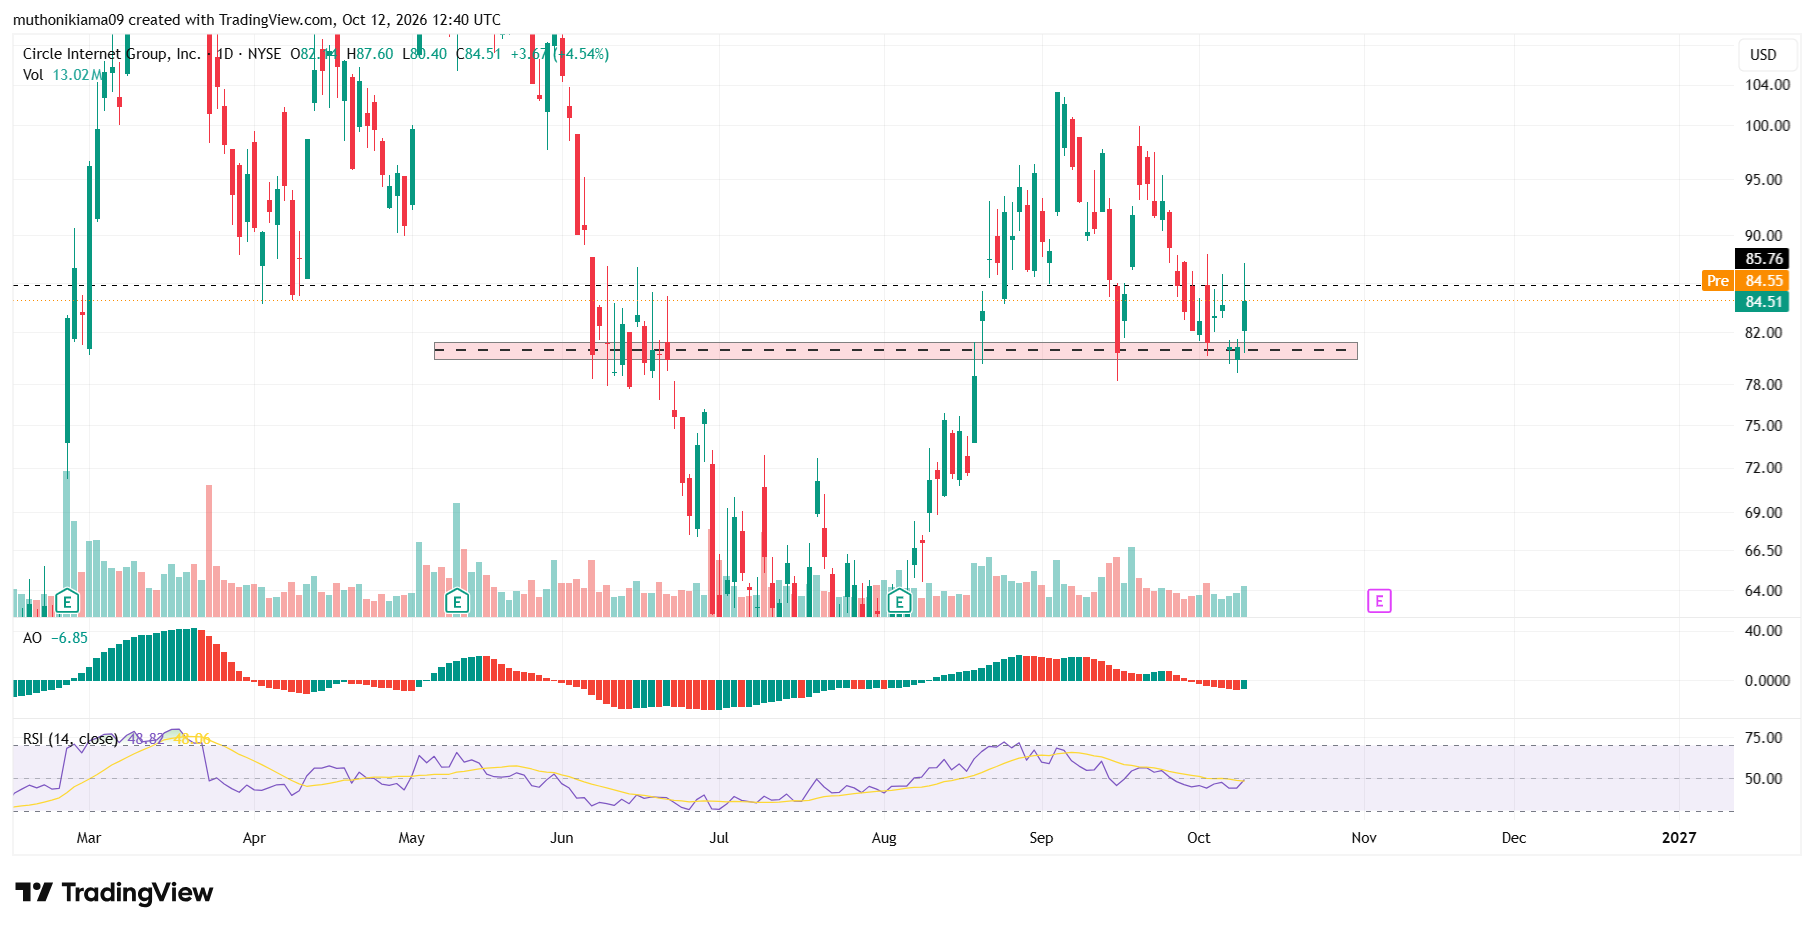
Task: Click the Circle Internet Group, Inc. symbol title
Action: coord(112,54)
